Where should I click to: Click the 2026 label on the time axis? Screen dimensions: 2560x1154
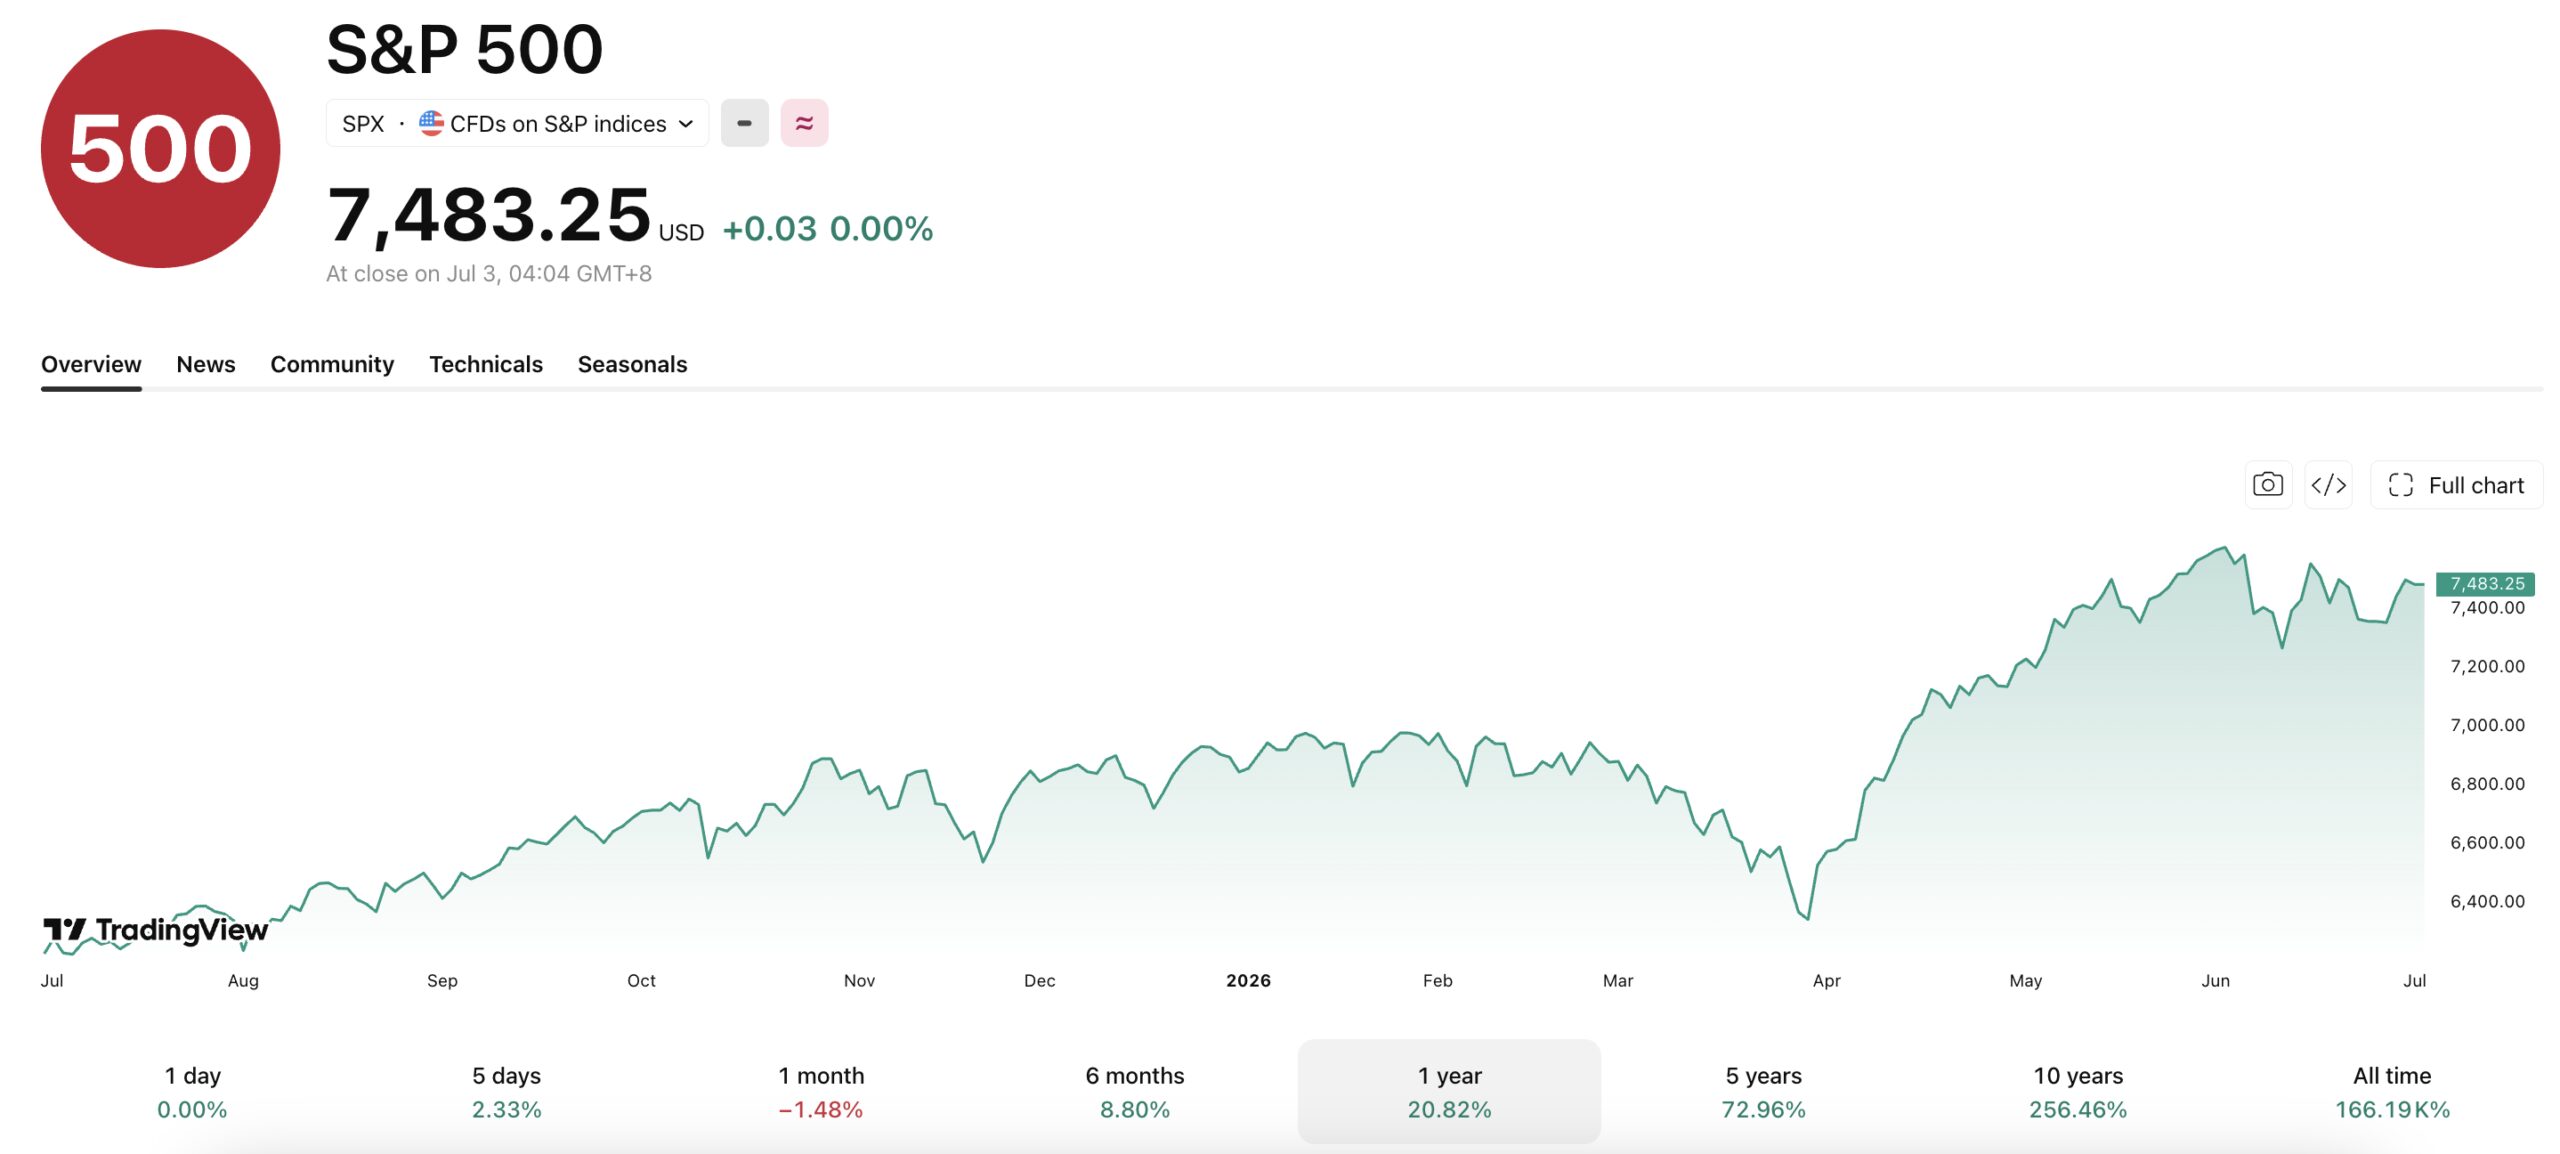(1248, 980)
